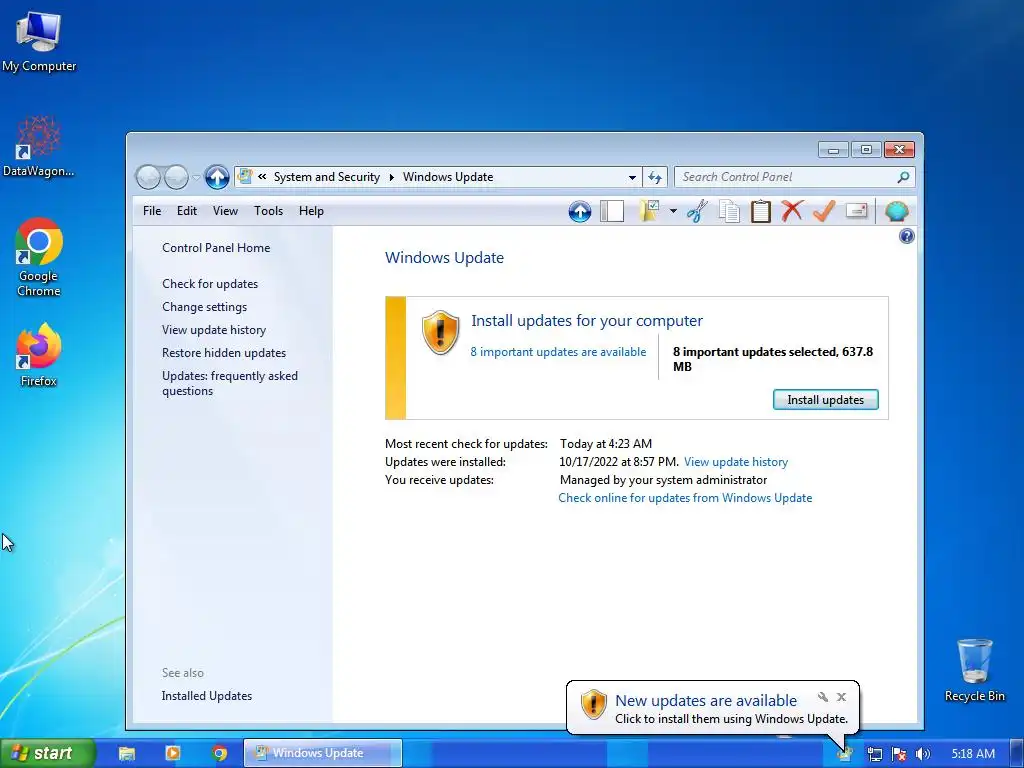Click the volume speaker tray icon
Viewport: 1024px width, 768px height.
922,754
